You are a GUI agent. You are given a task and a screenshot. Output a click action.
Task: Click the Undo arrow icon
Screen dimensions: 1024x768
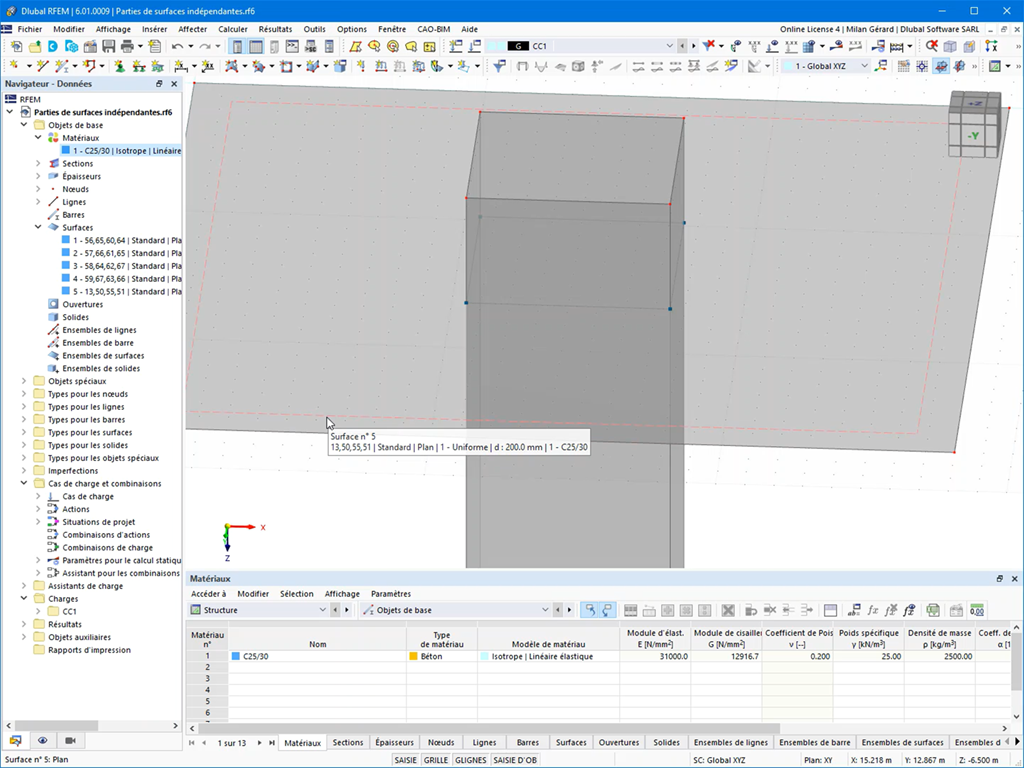pos(177,46)
